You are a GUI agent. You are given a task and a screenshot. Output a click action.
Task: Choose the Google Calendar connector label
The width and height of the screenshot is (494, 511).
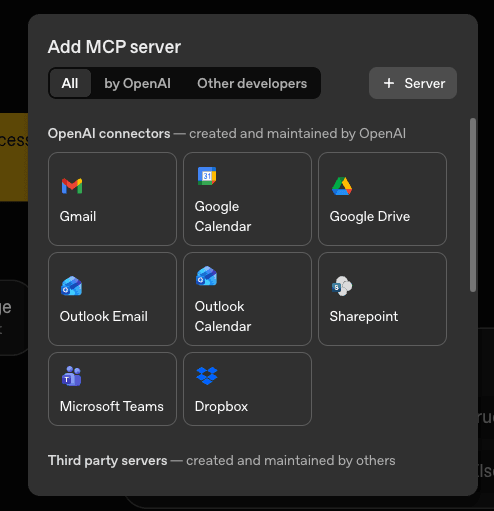pos(223,216)
